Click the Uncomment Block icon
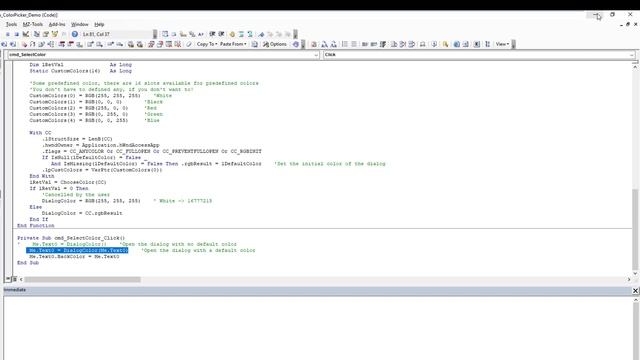This screenshot has width=640, height=360. (250, 34)
